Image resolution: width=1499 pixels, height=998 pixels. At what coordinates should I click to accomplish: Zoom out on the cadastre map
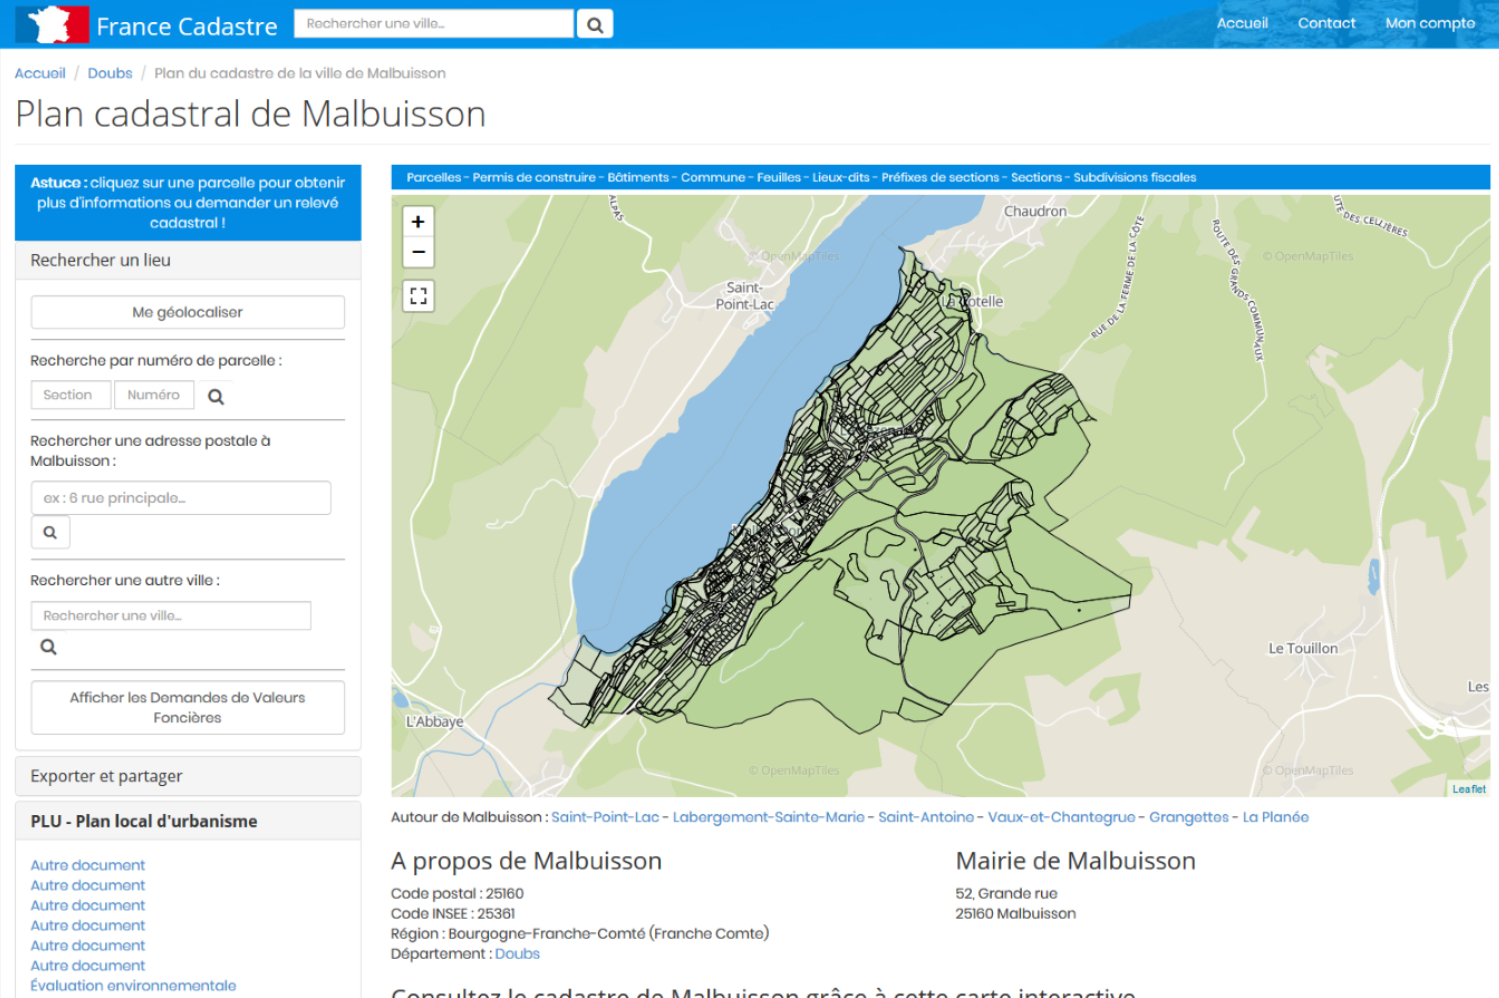tap(418, 252)
